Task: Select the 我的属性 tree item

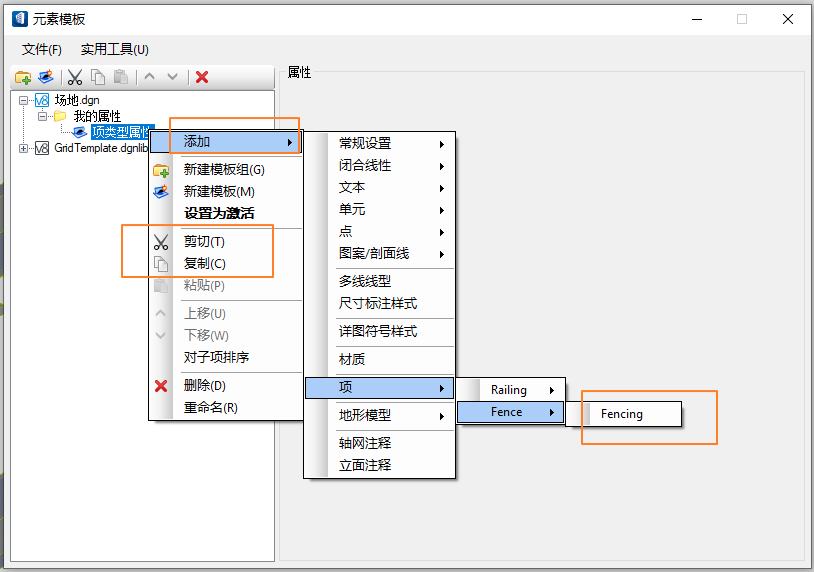Action: pos(97,116)
